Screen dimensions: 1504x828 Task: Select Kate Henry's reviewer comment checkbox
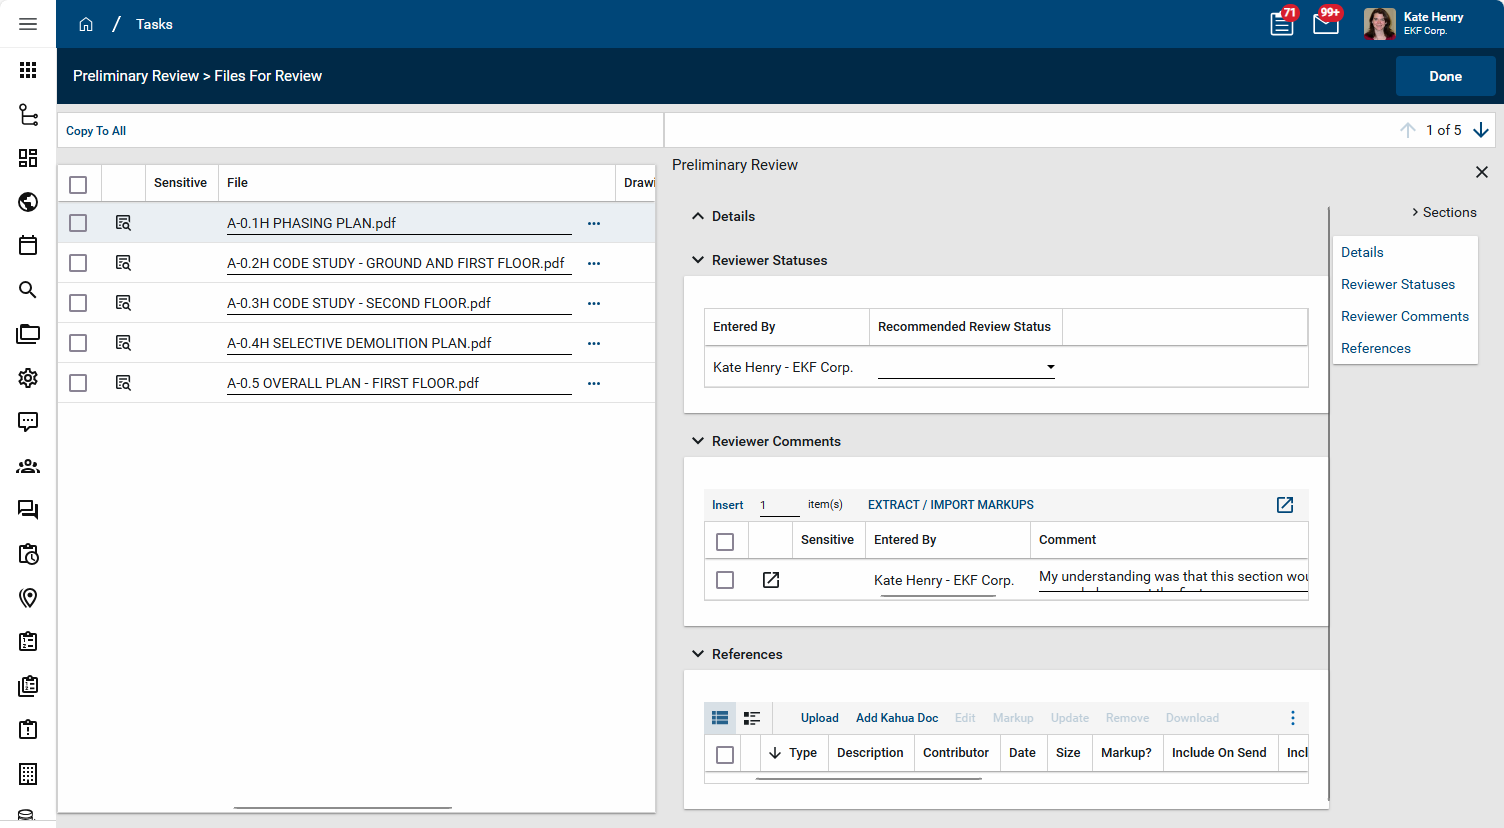725,580
